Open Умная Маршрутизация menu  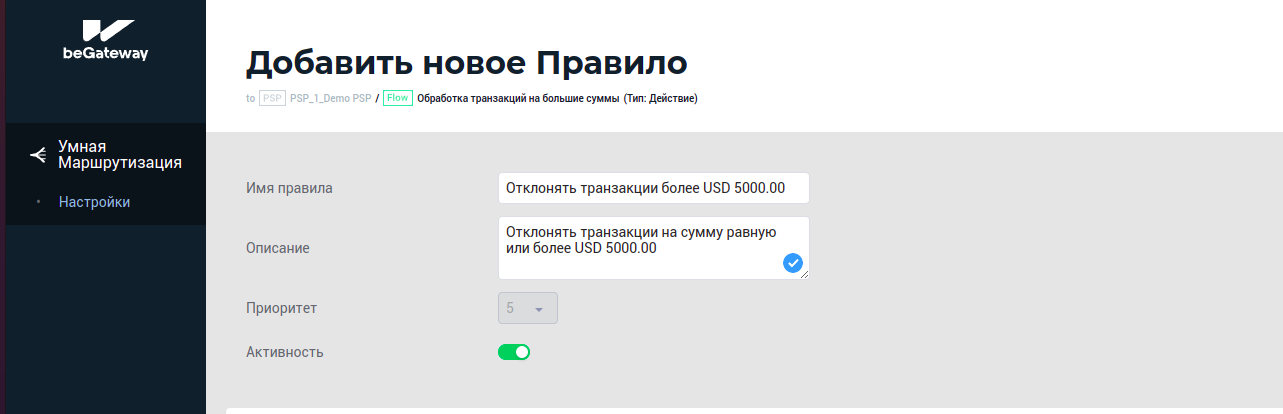120,154
